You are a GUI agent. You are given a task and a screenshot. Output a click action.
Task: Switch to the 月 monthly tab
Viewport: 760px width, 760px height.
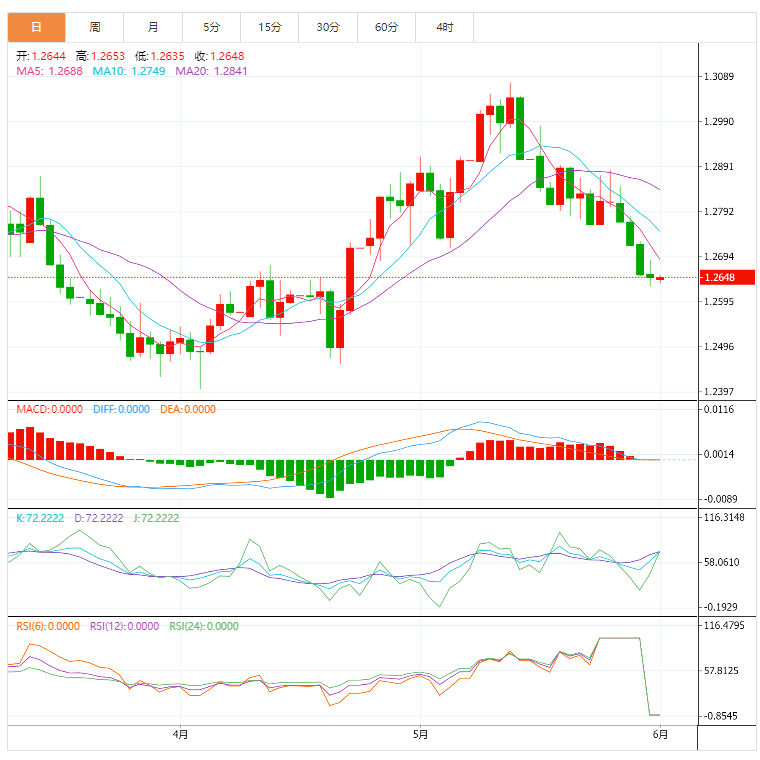point(153,27)
